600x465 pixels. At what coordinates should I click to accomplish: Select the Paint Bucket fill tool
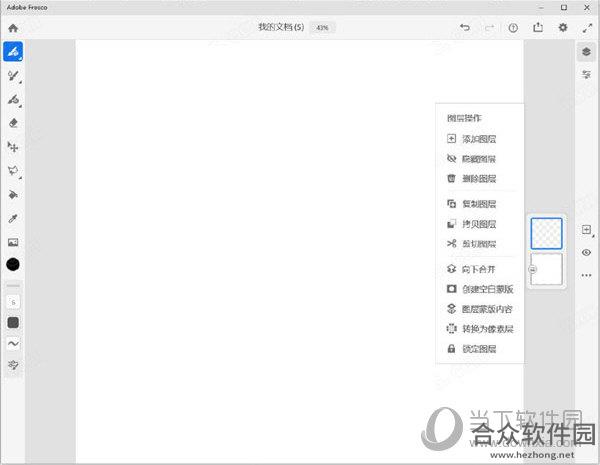(13, 195)
